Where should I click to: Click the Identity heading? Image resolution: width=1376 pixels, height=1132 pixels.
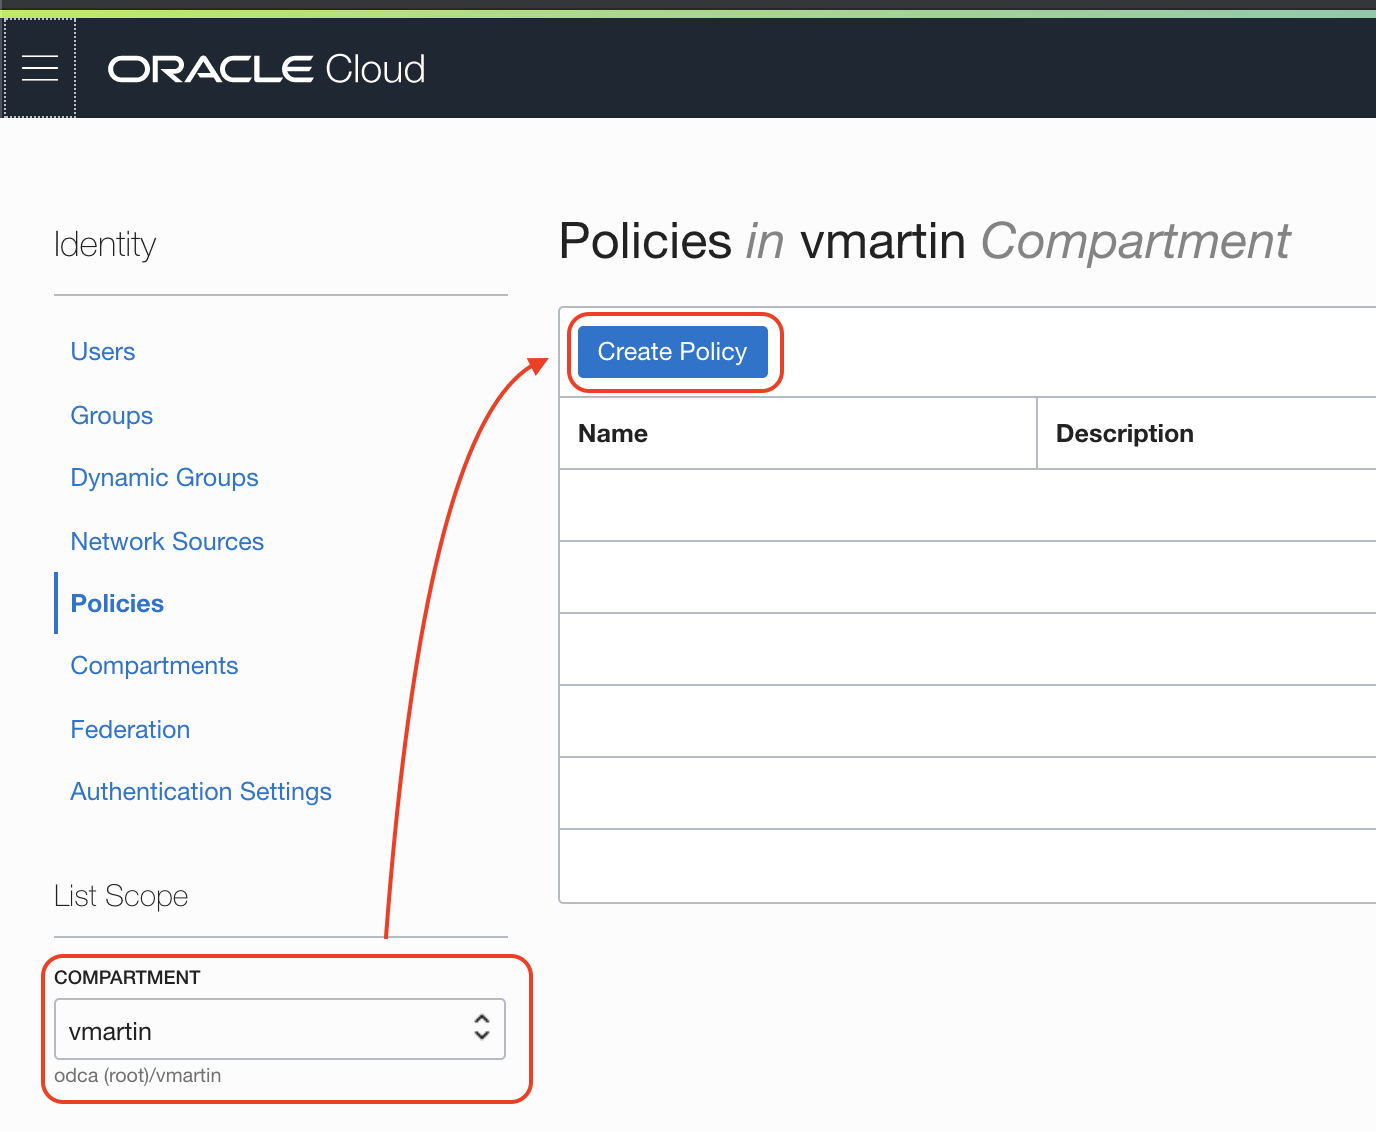tap(105, 245)
